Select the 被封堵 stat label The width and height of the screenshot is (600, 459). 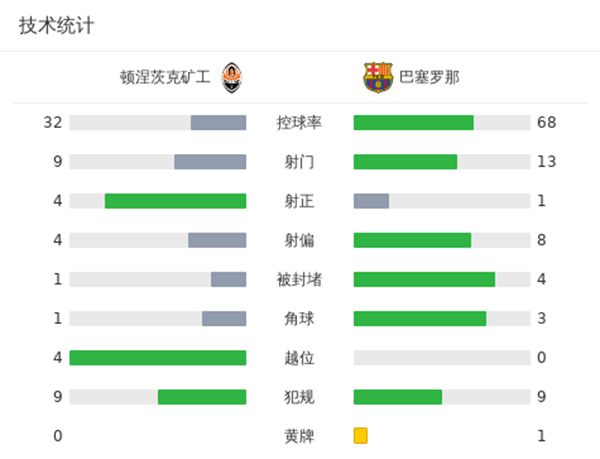coord(299,279)
